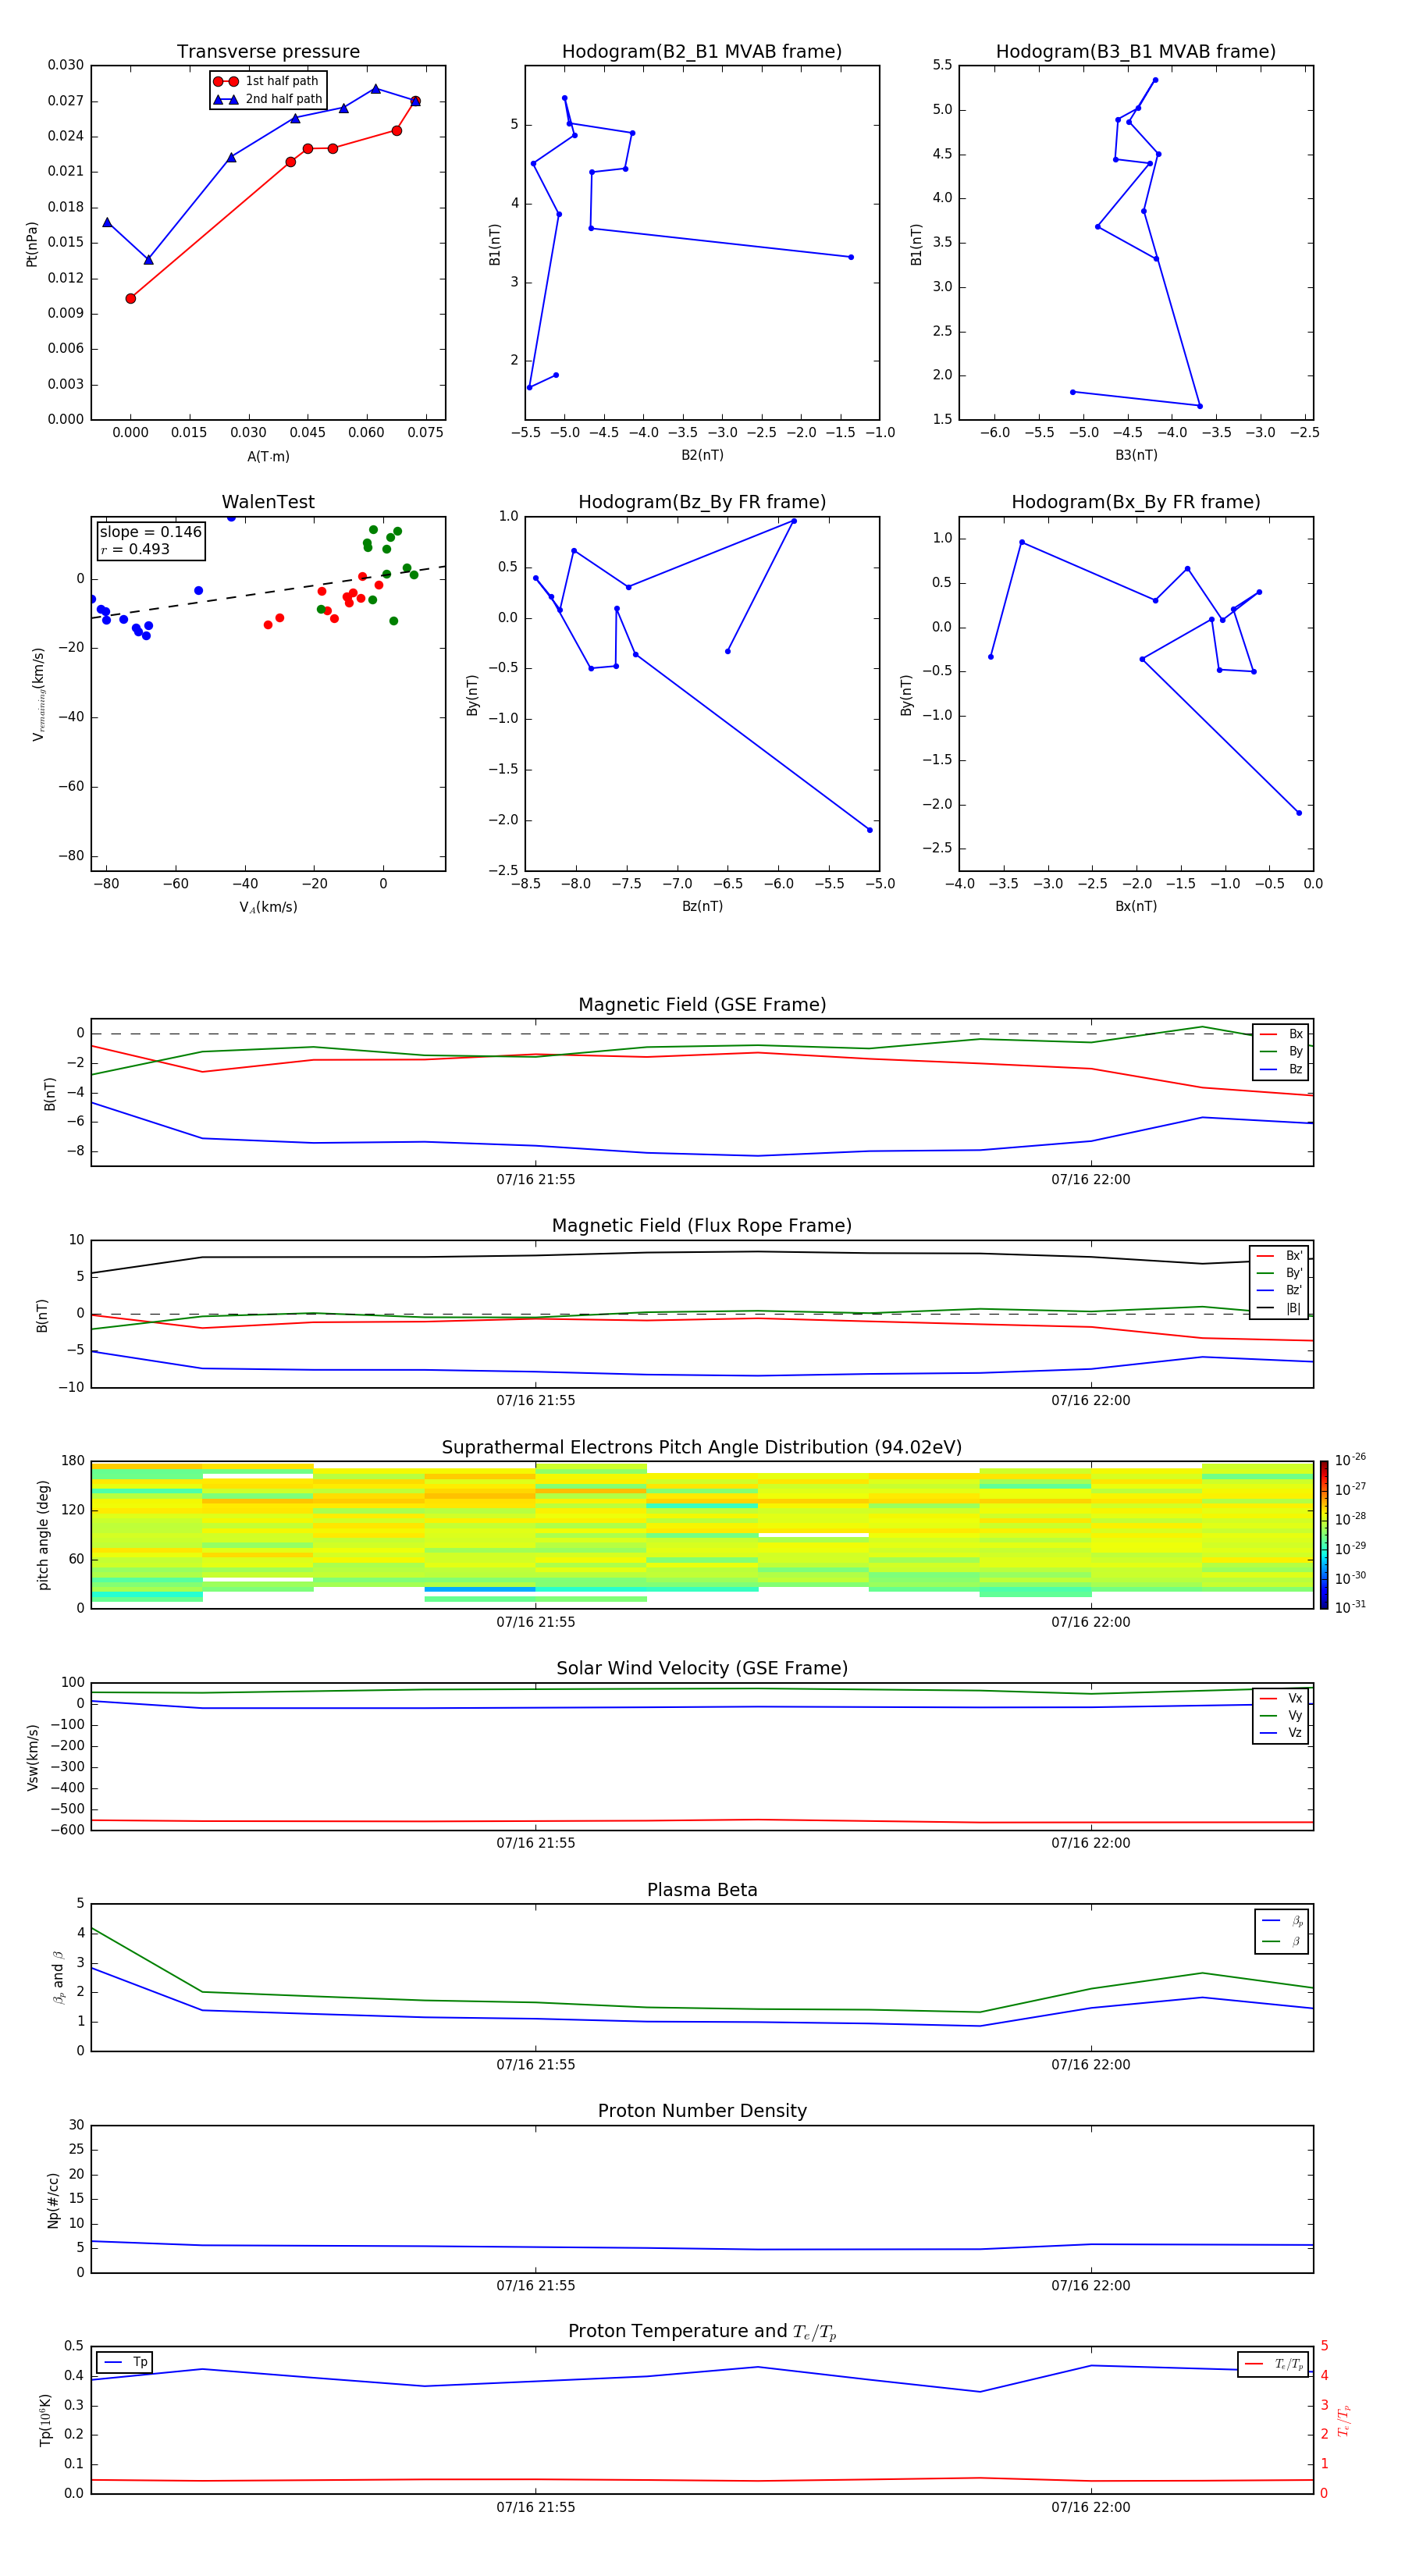Image resolution: width=1405 pixels, height=2576 pixels.
Task: Click the 'Solar Wind Velocity (GSE Frame)' title
Action: 702,1668
